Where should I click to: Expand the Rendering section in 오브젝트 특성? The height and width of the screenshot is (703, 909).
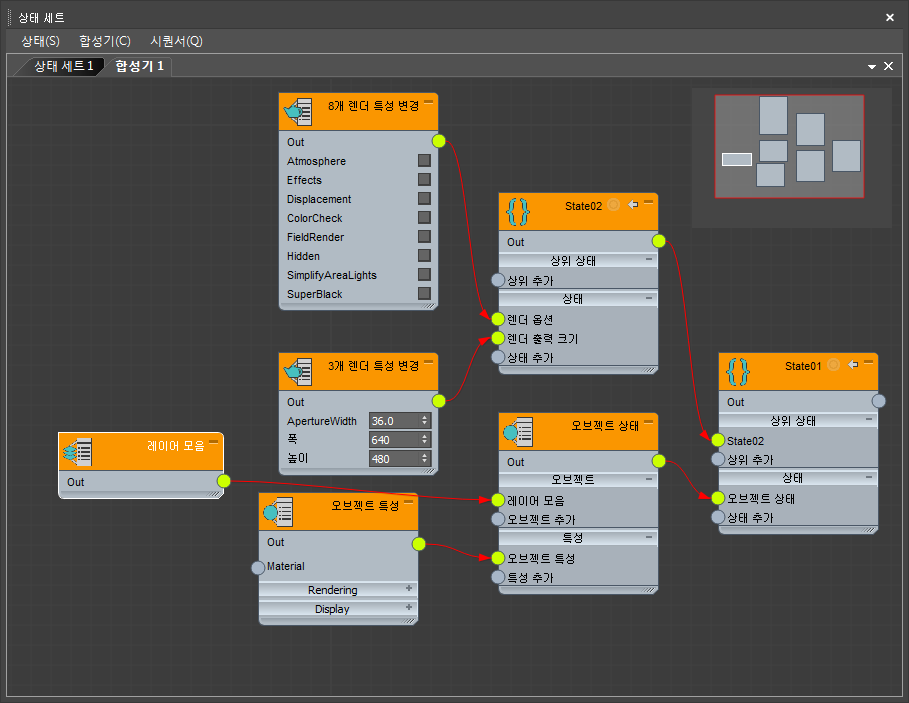click(409, 588)
